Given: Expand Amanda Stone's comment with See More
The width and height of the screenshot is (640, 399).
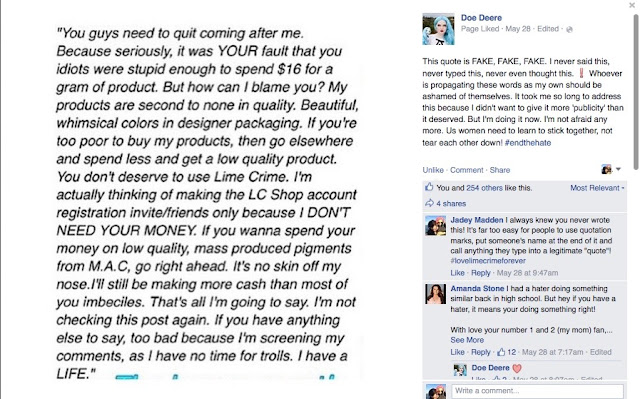Looking at the screenshot, I should point(467,340).
